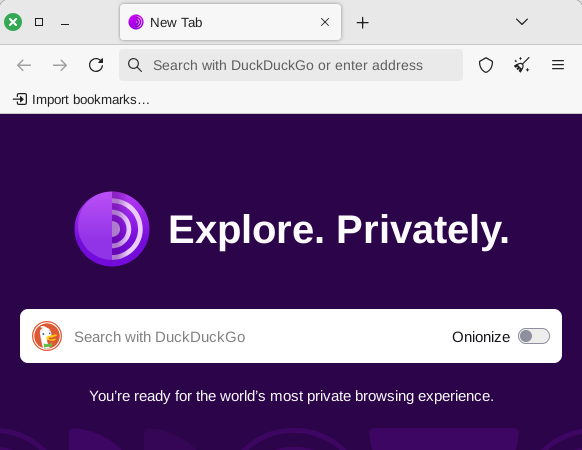This screenshot has width=582, height=450.
Task: Click the Tor Browser onion logo
Action: tap(112, 229)
